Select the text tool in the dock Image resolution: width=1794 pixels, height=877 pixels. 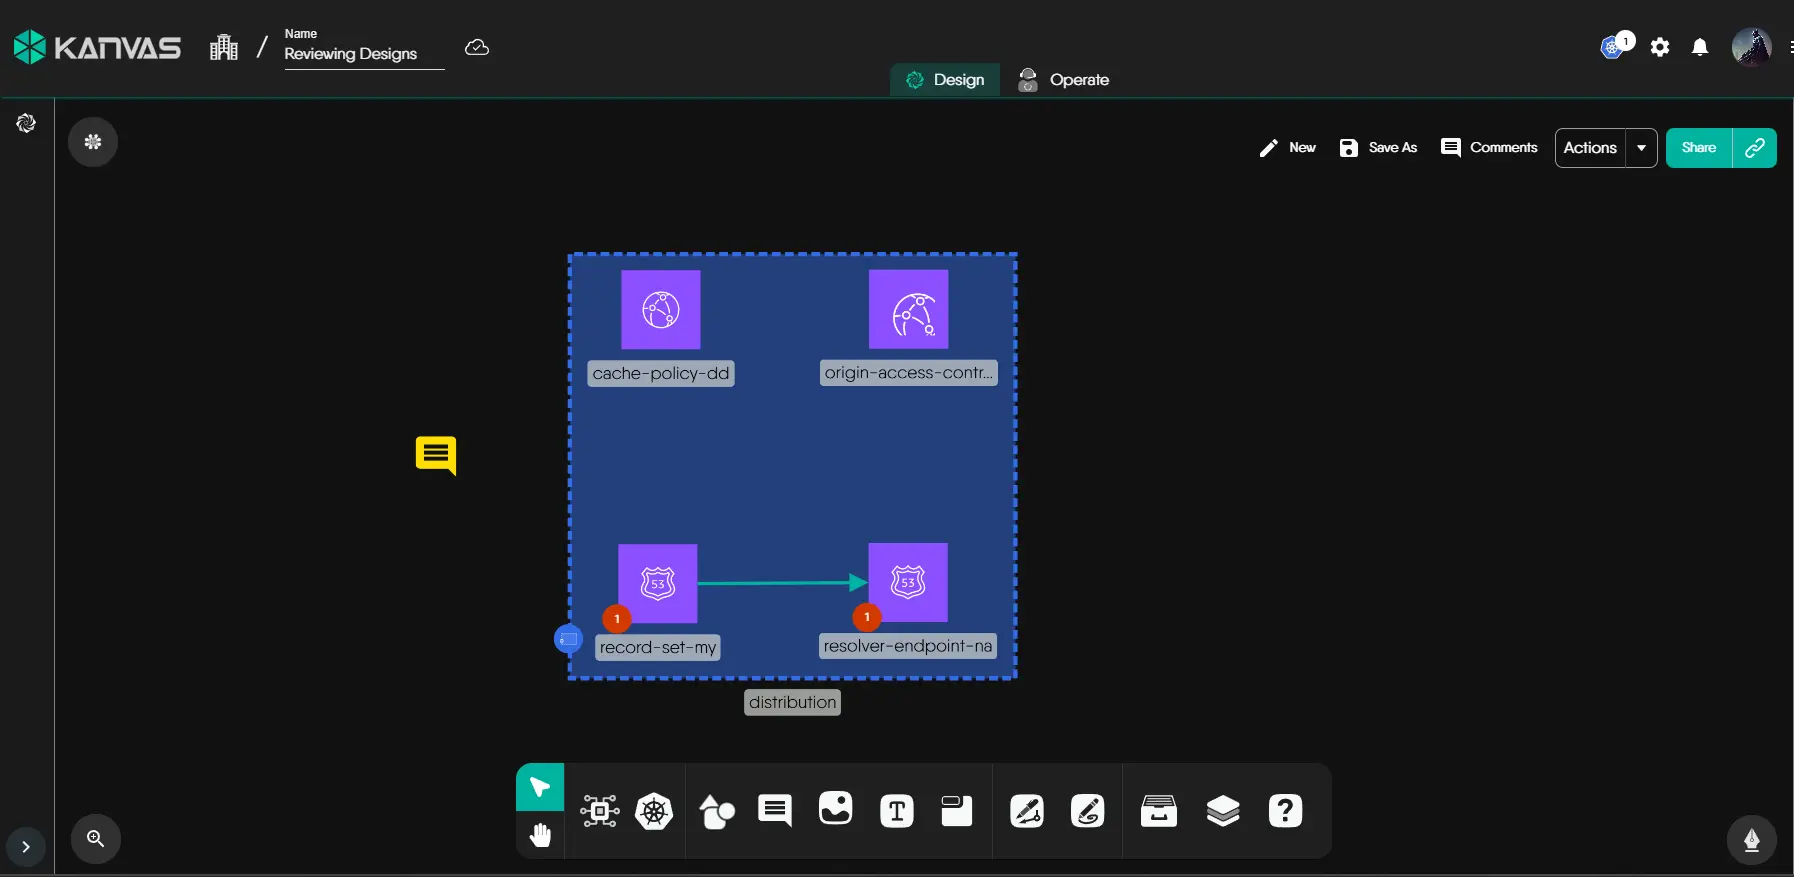click(x=896, y=811)
